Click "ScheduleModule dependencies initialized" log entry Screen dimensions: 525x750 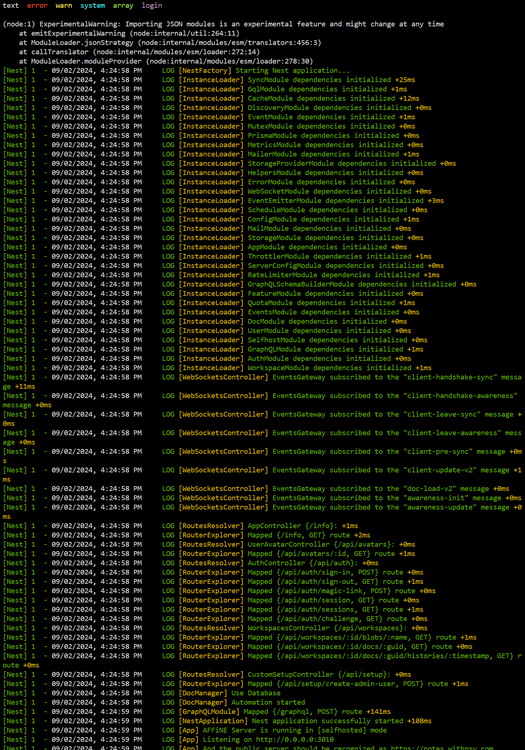click(x=337, y=210)
